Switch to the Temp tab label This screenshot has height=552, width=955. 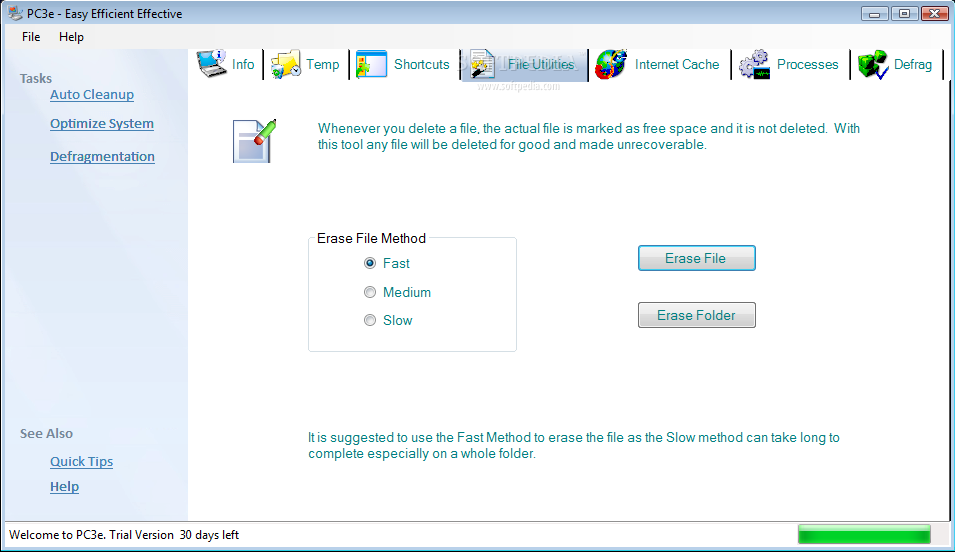[323, 65]
